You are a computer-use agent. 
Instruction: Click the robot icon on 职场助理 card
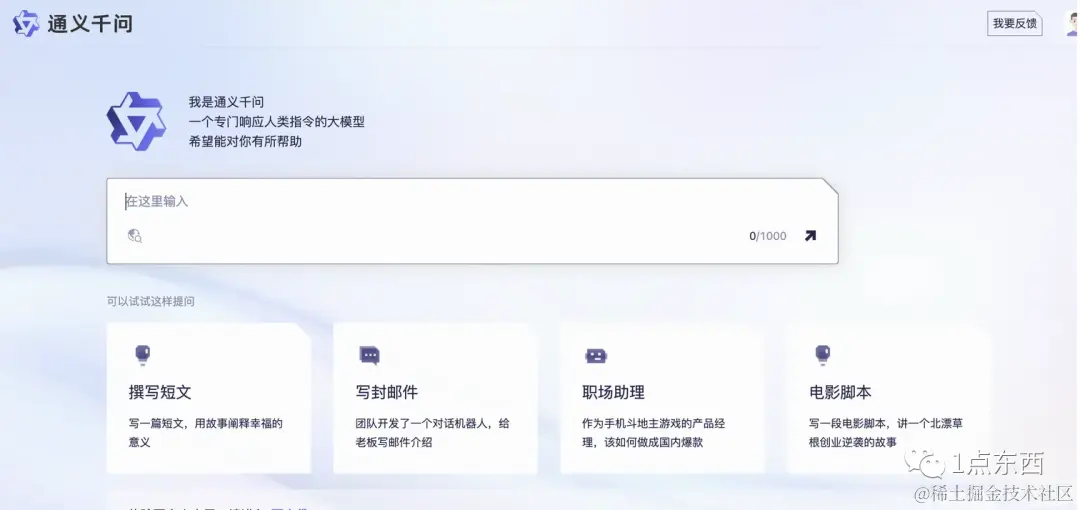(x=596, y=356)
